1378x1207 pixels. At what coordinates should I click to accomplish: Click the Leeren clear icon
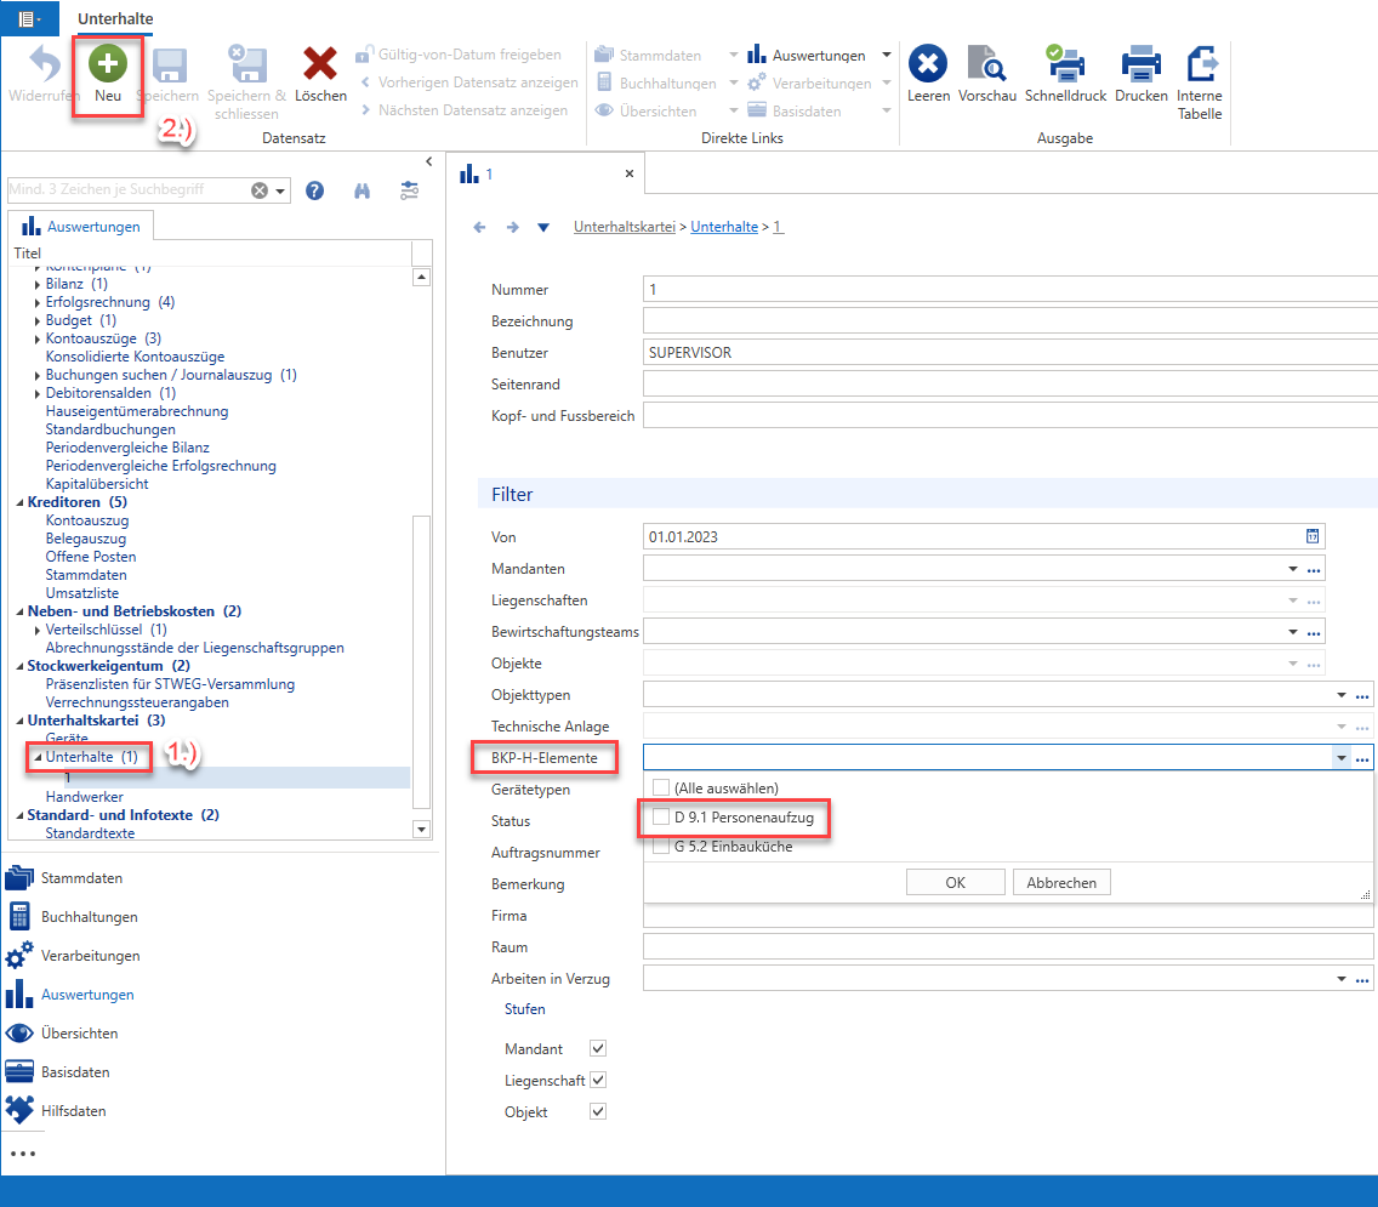tap(928, 64)
